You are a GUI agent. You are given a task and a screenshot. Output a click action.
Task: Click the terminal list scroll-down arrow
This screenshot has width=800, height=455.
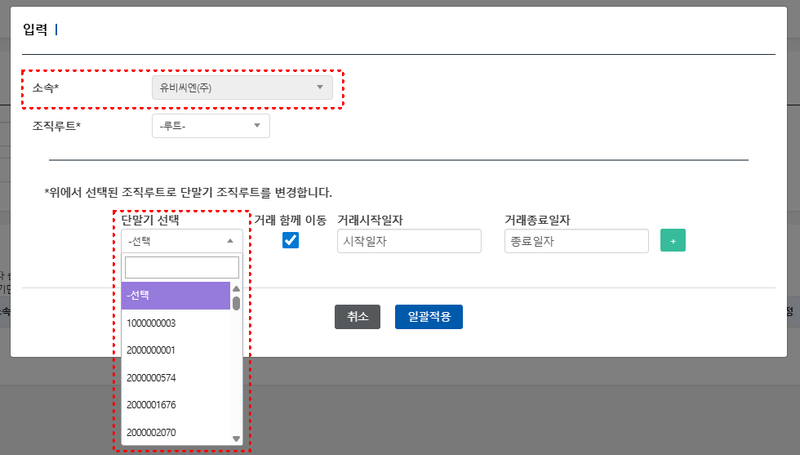point(236,438)
